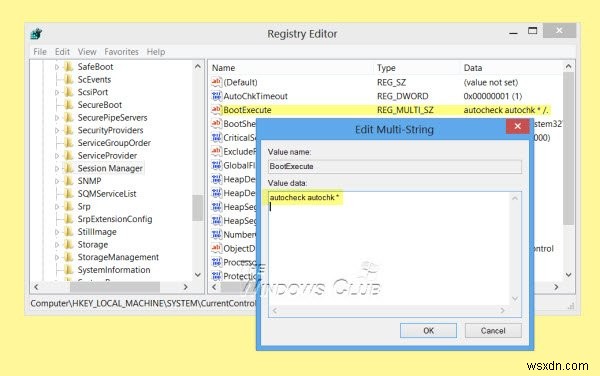Select the ScEvents tree label

(x=94, y=80)
